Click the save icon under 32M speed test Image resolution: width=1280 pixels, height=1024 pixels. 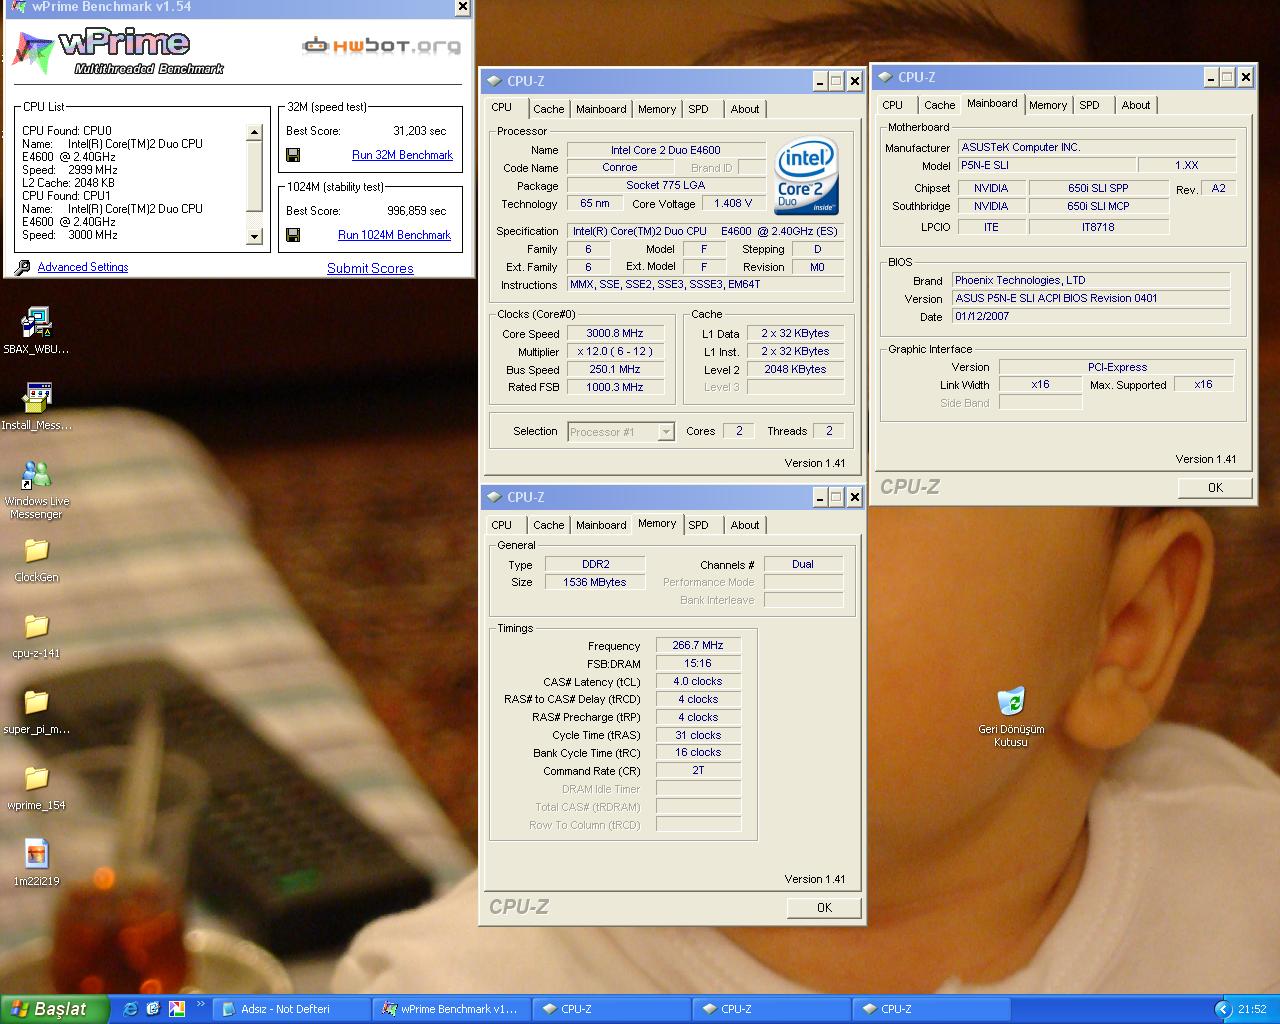tap(293, 155)
